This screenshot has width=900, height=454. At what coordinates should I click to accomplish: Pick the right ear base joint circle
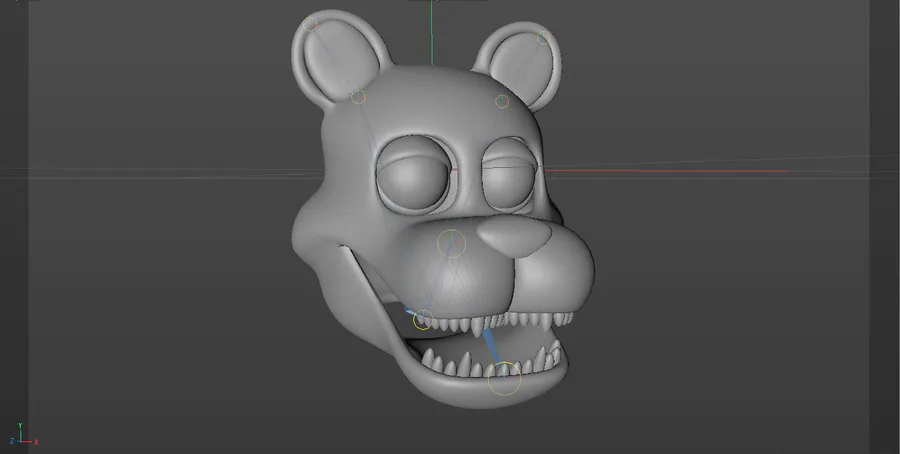click(x=502, y=102)
